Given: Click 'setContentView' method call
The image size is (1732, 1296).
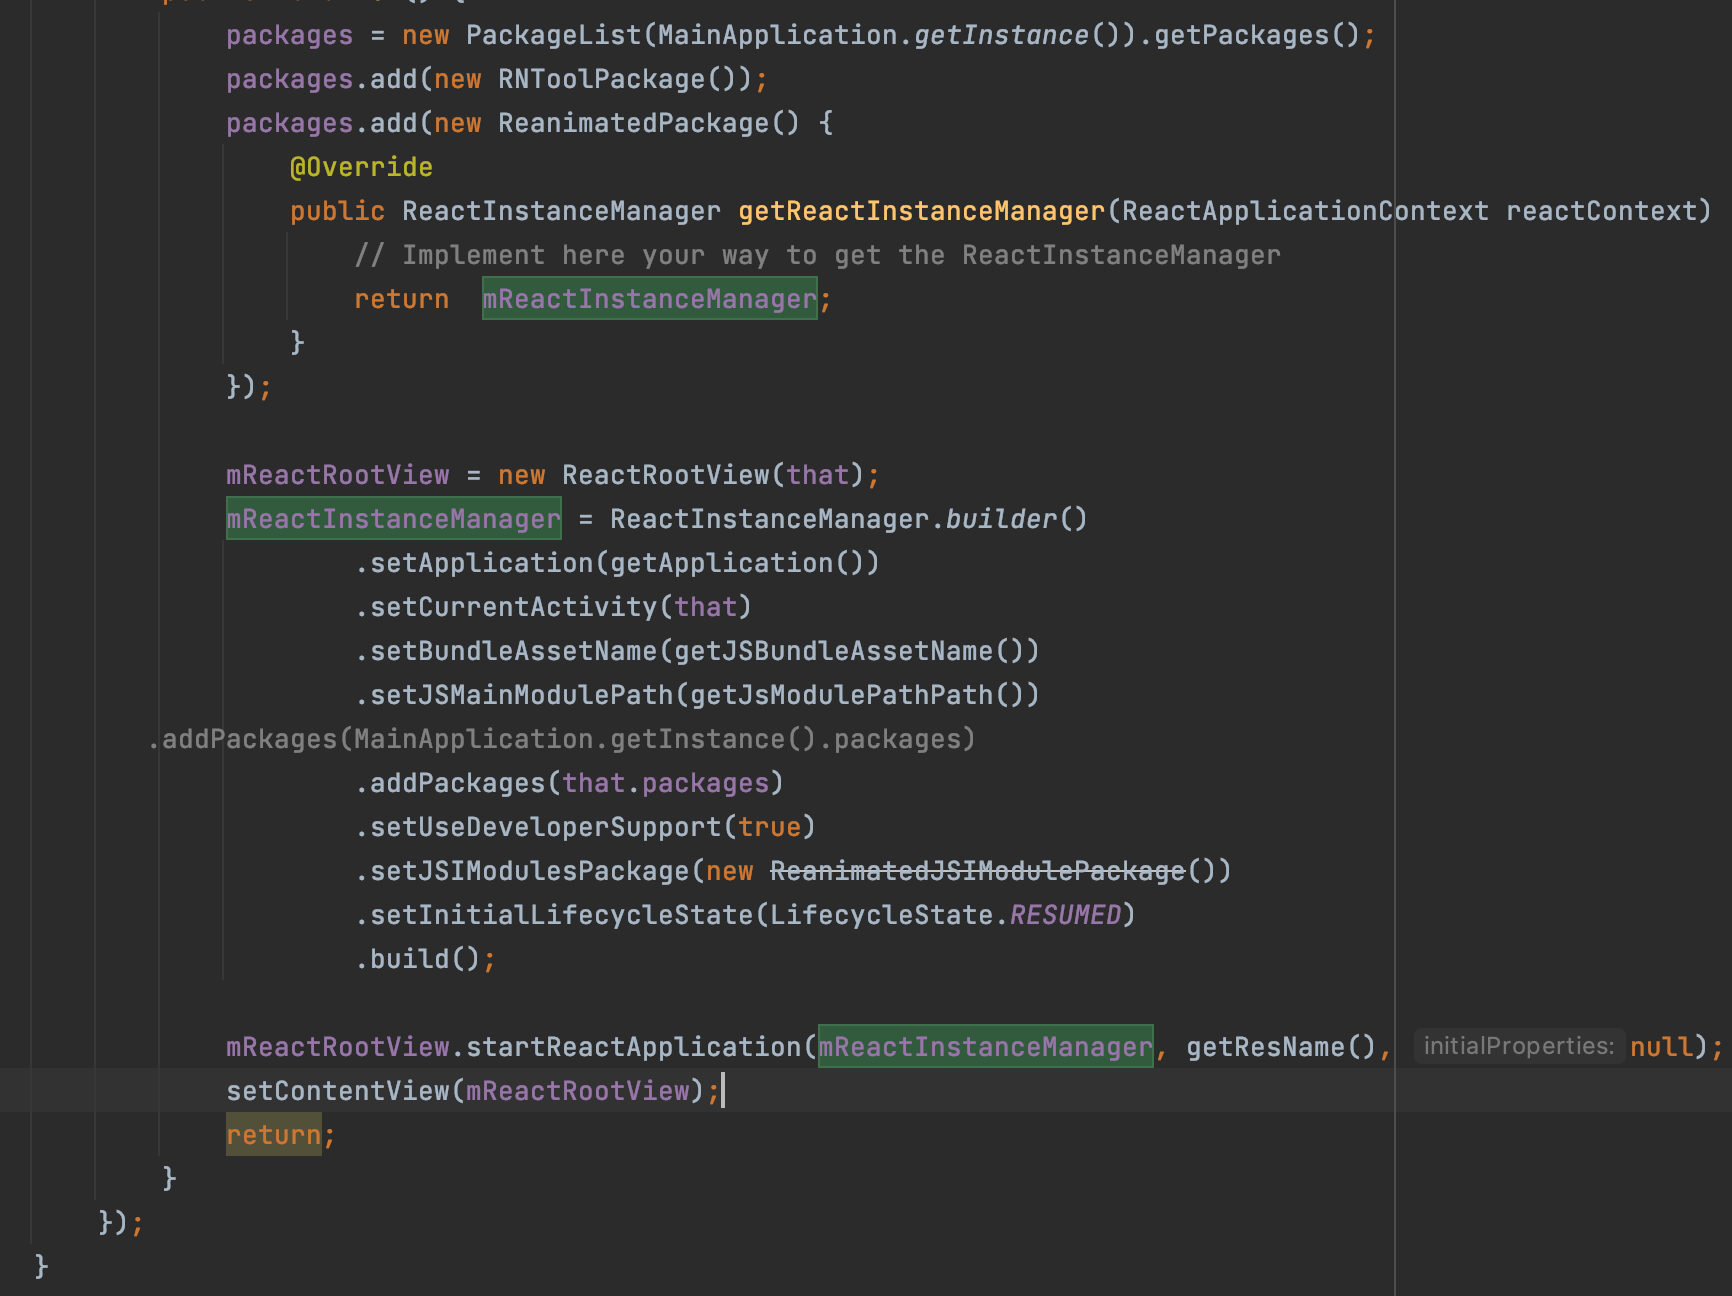Looking at the screenshot, I should (338, 1091).
